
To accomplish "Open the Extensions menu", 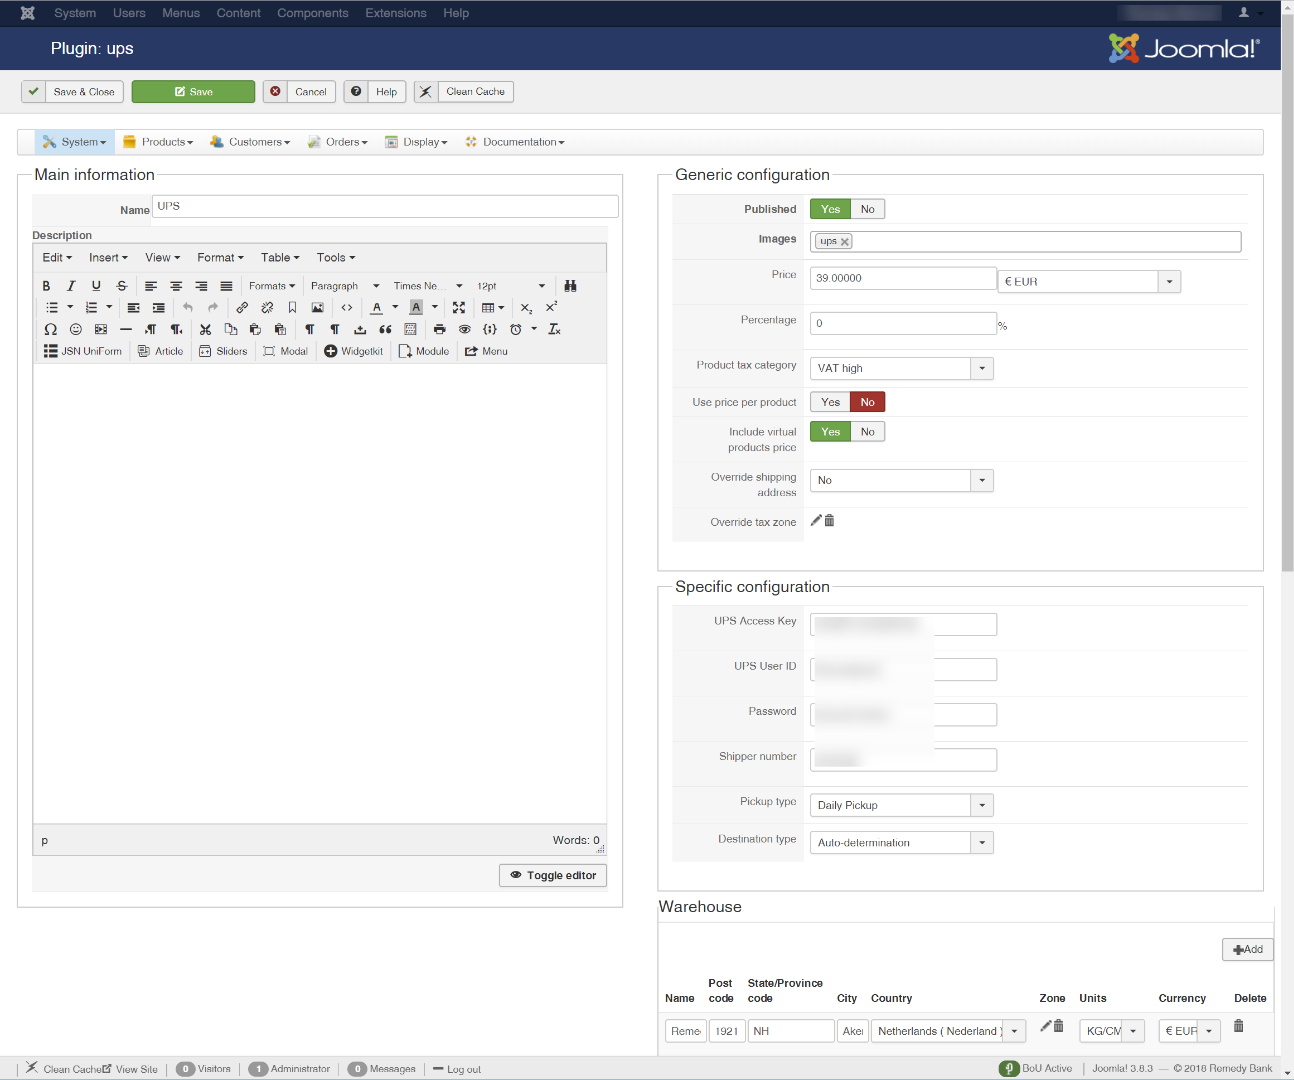I will pos(396,13).
